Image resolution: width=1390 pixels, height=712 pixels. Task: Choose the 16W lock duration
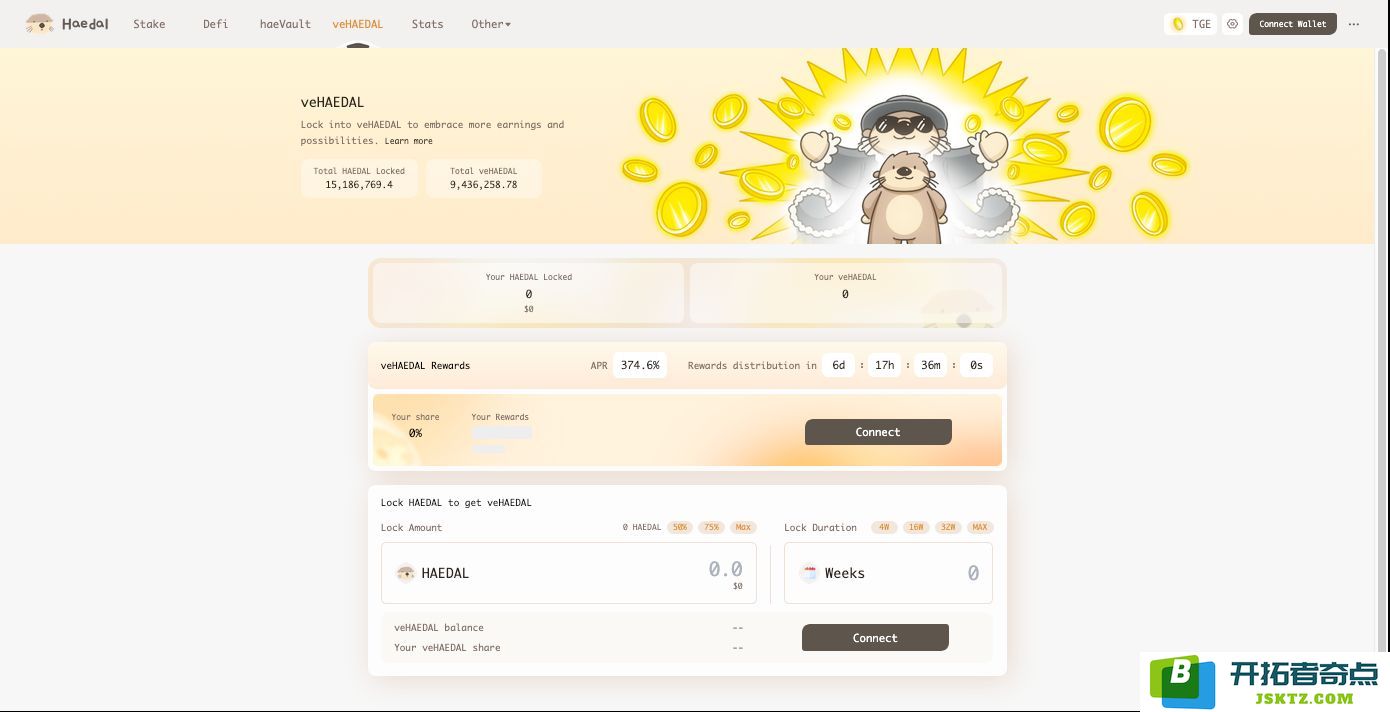pos(916,527)
